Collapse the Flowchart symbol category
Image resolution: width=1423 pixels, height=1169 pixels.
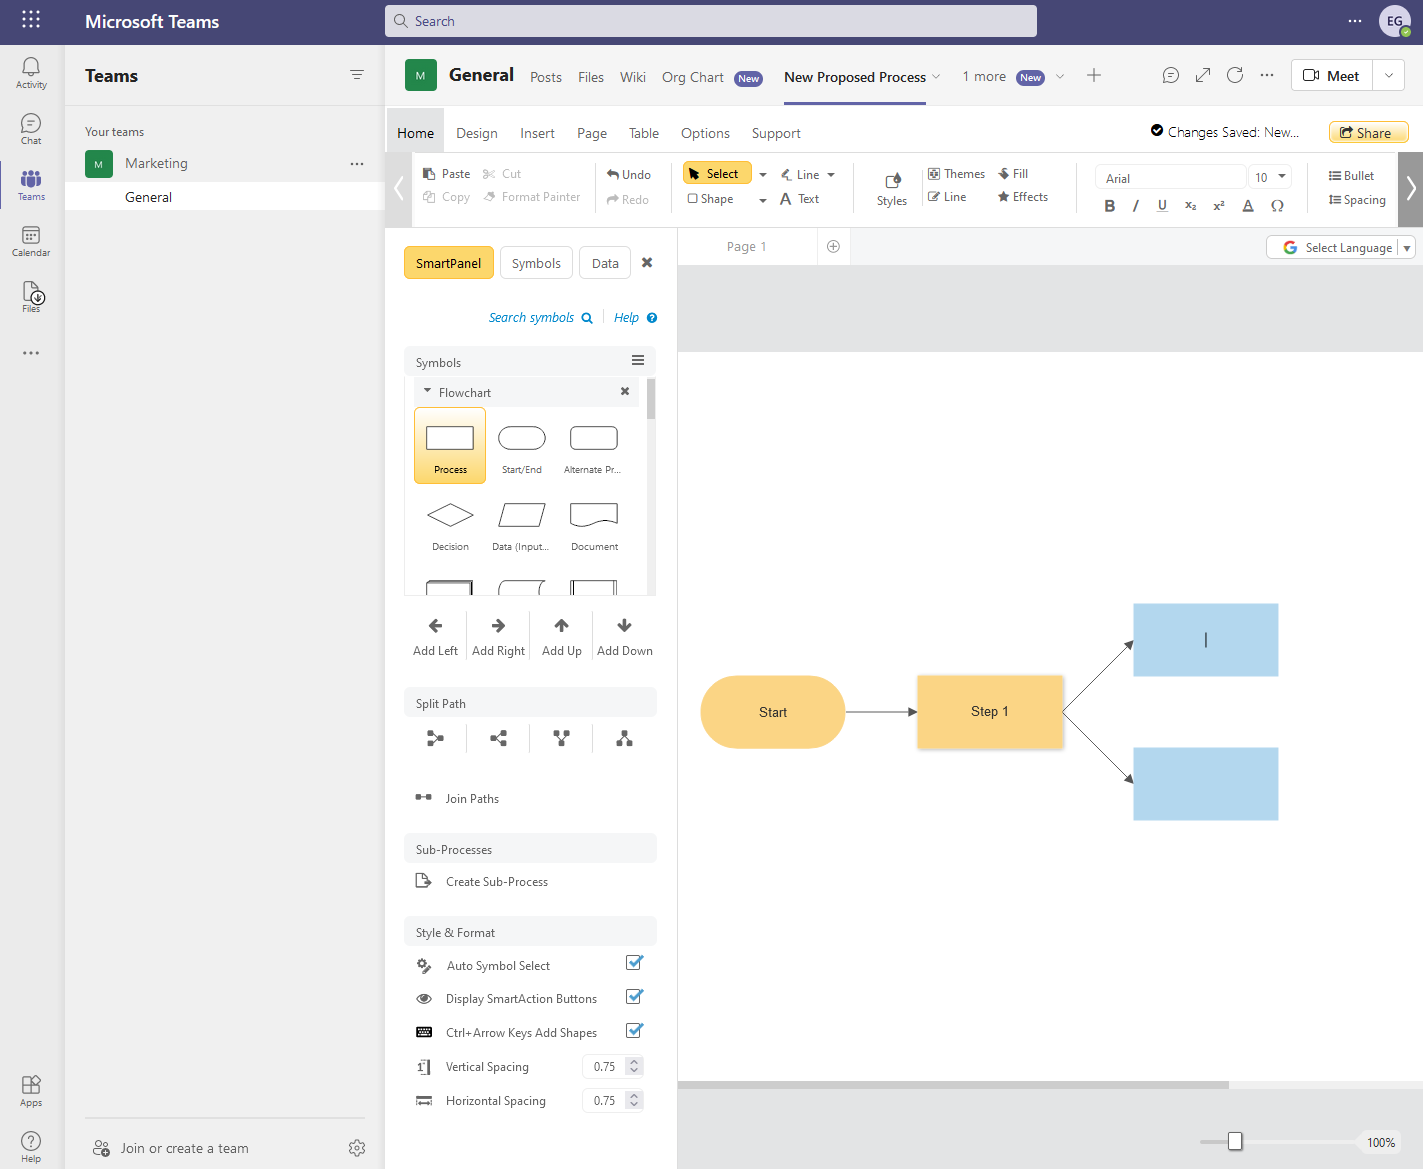(x=428, y=391)
